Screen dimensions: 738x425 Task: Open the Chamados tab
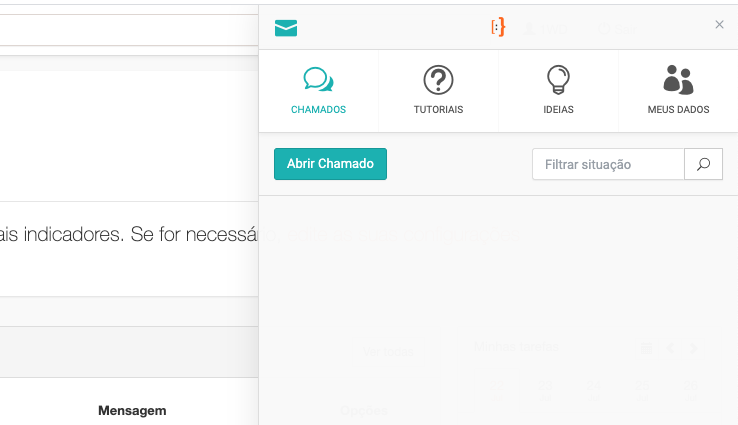[x=319, y=91]
